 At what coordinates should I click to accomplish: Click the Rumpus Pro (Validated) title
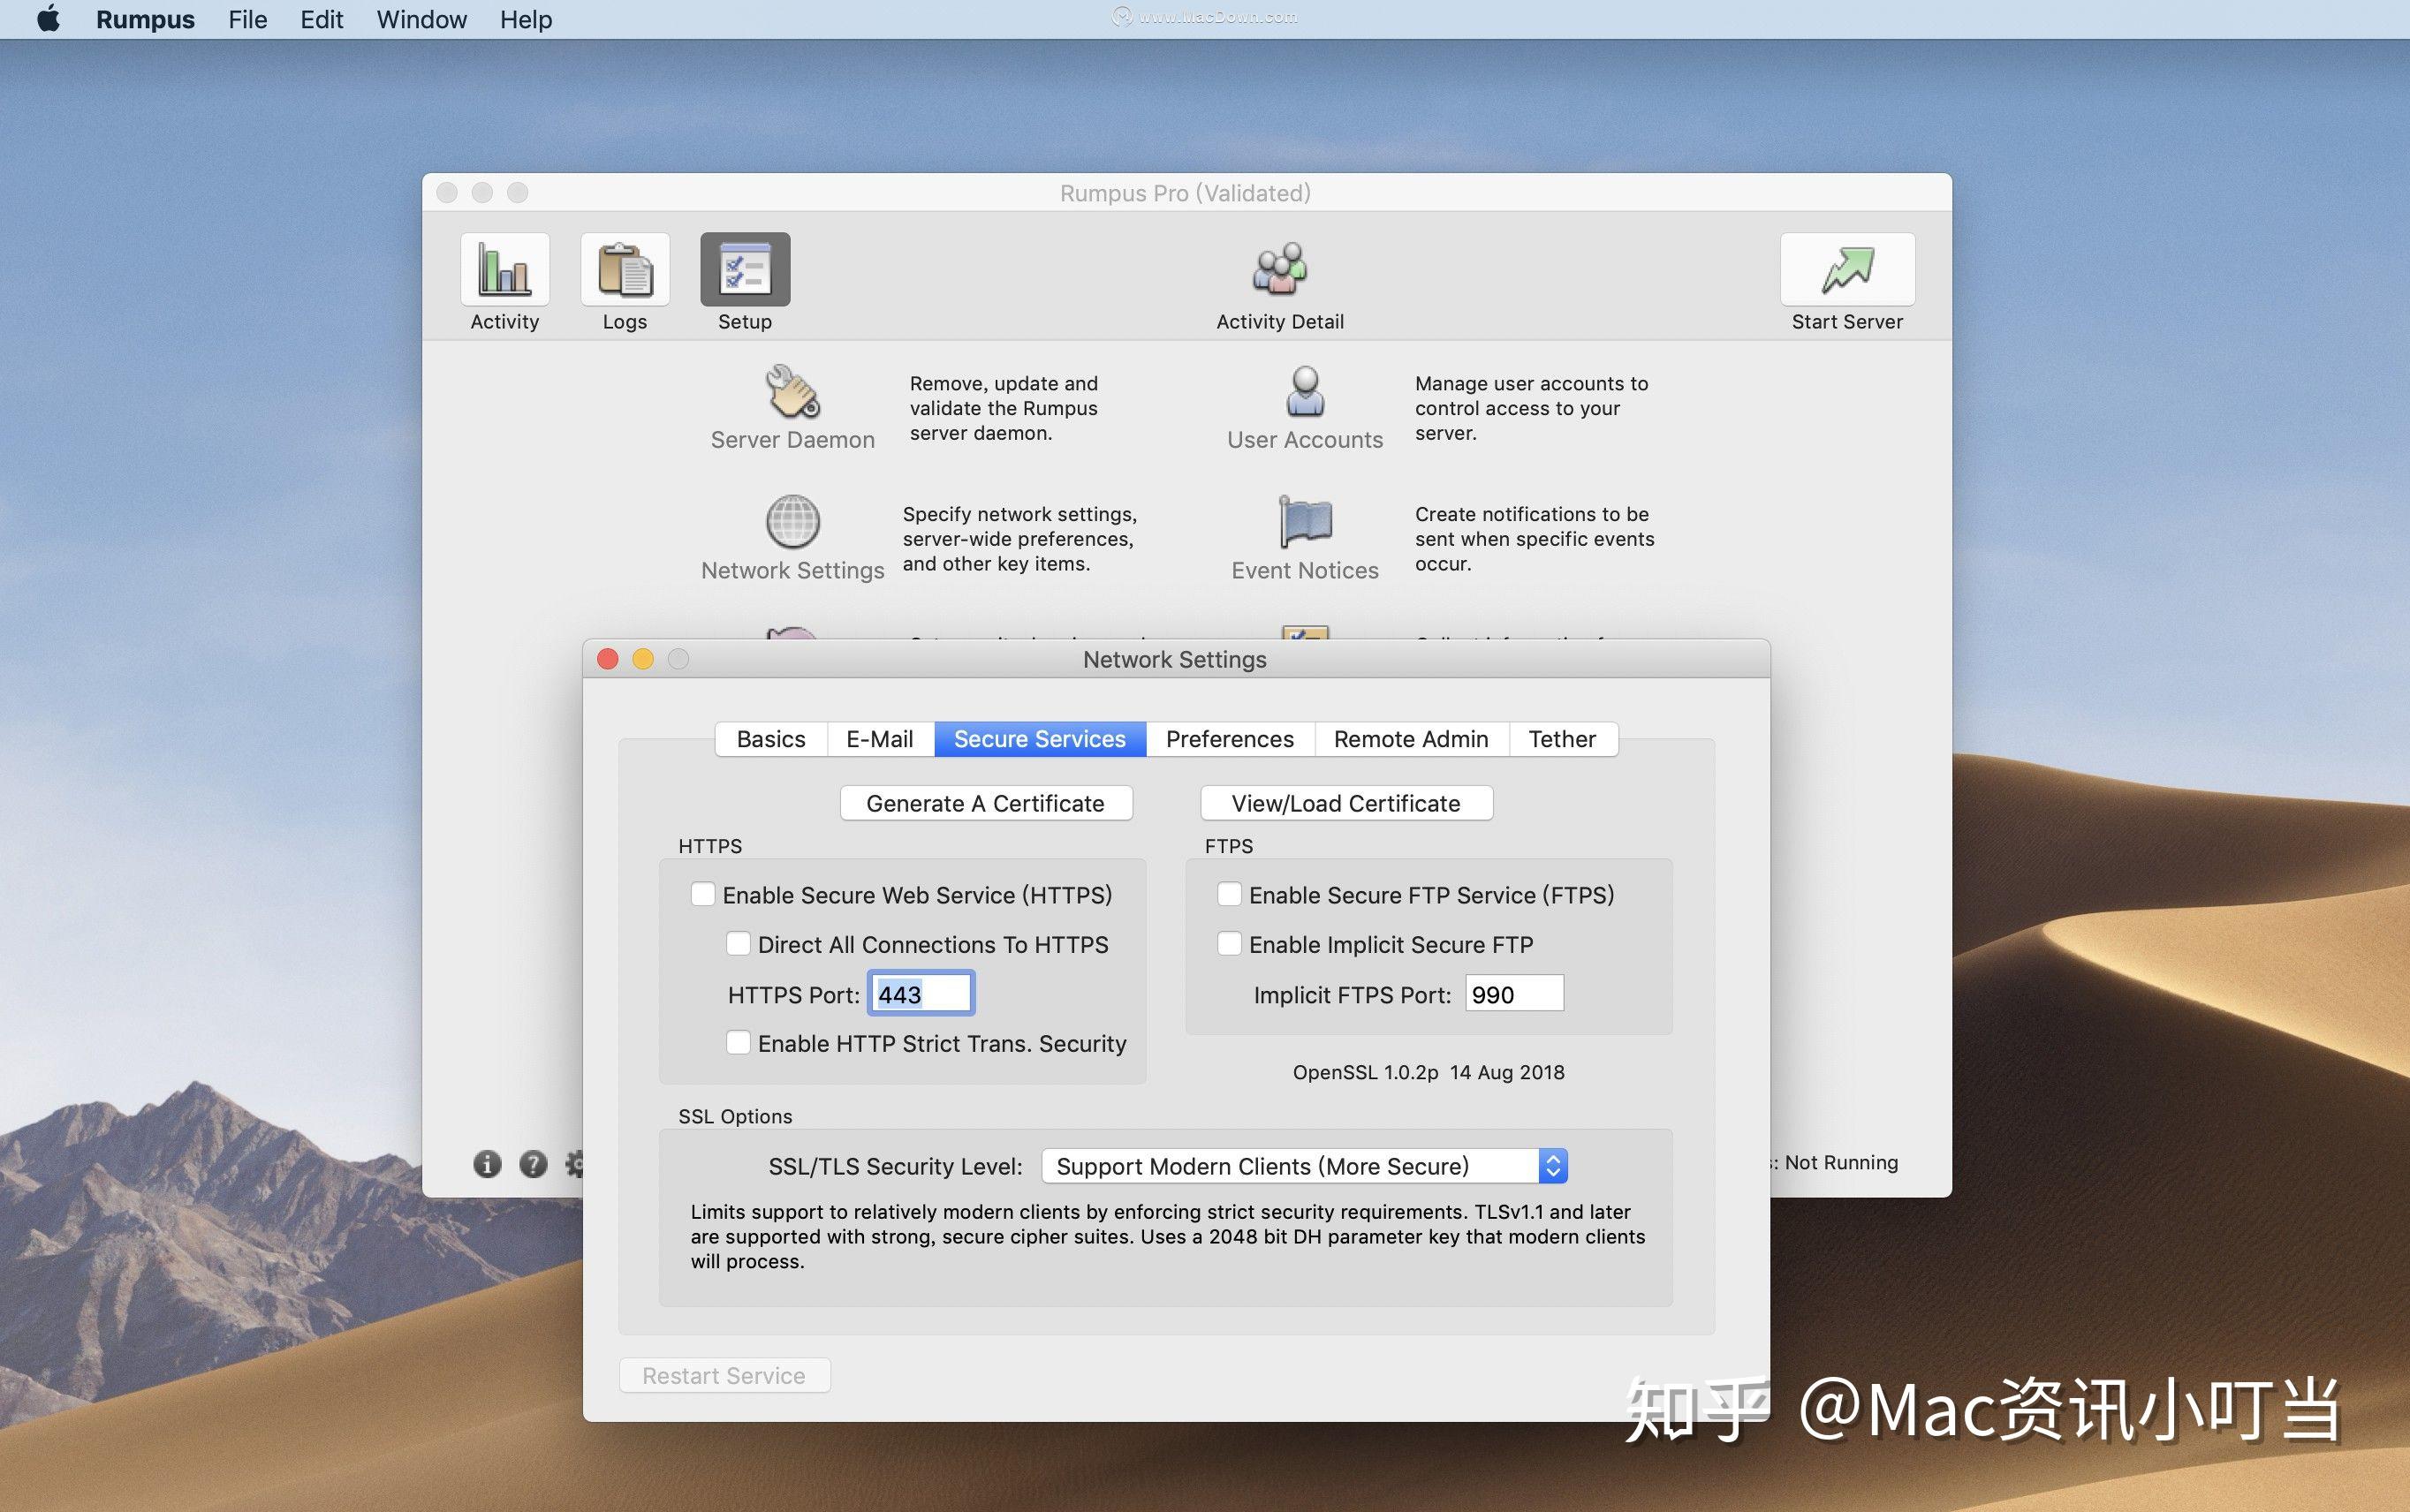(x=1185, y=193)
